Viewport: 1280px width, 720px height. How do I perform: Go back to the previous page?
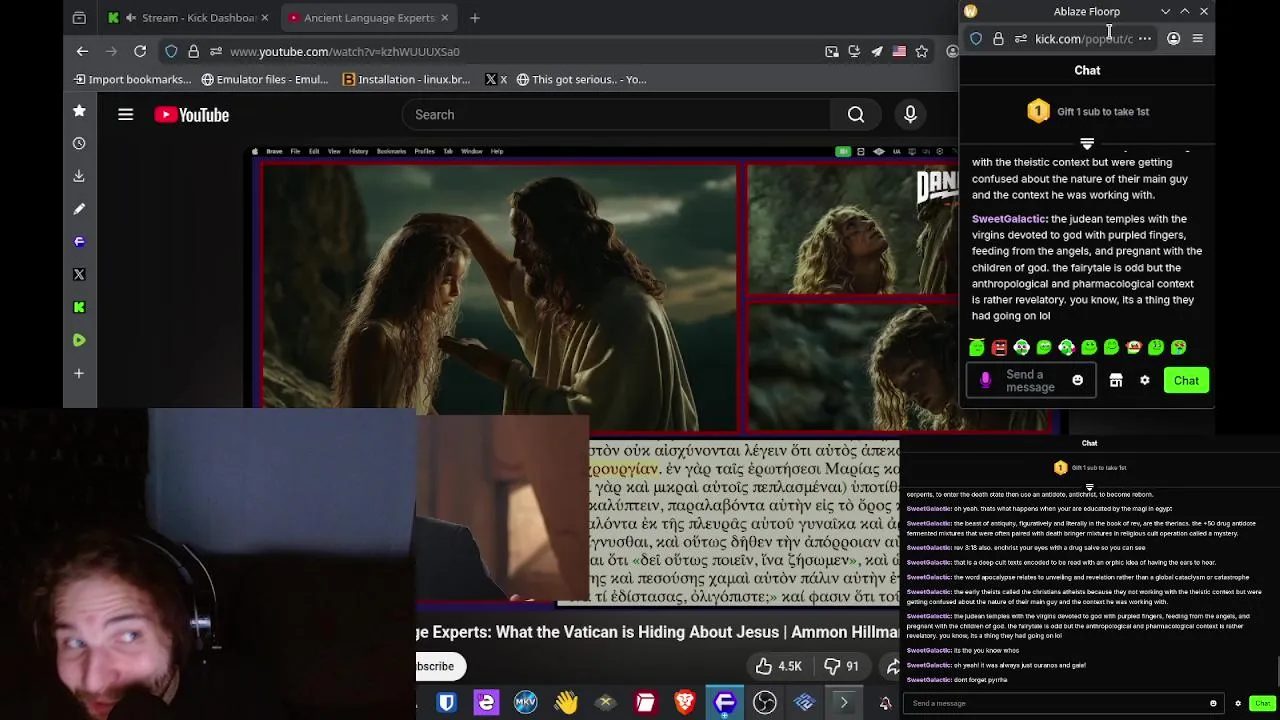[x=82, y=51]
